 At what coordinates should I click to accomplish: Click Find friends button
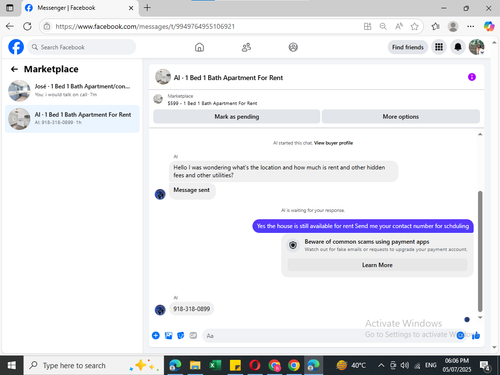(x=408, y=47)
